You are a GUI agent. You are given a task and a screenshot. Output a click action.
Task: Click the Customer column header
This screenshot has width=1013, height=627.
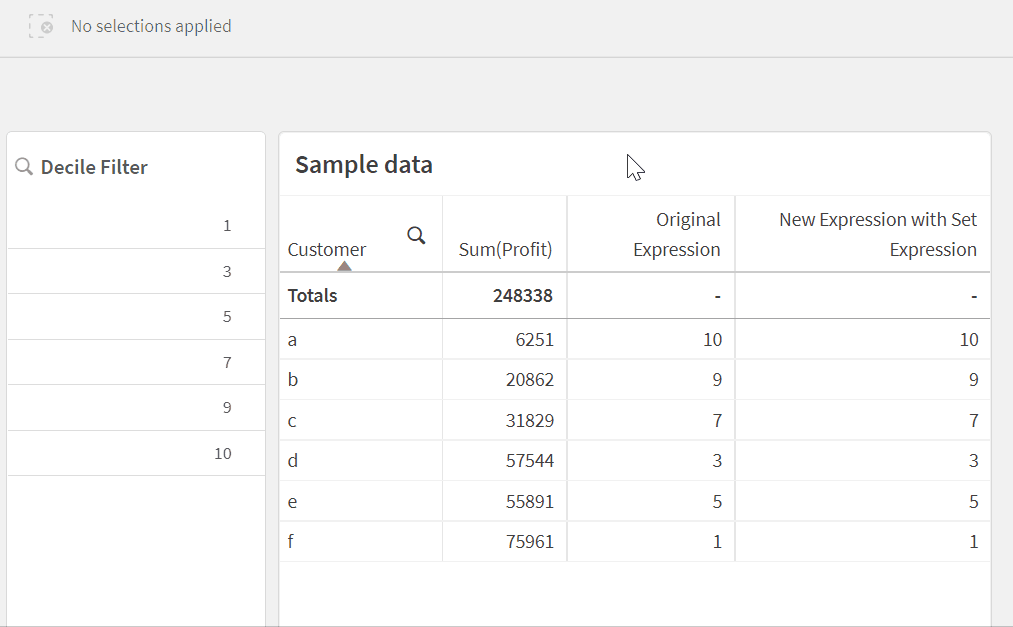tap(326, 249)
